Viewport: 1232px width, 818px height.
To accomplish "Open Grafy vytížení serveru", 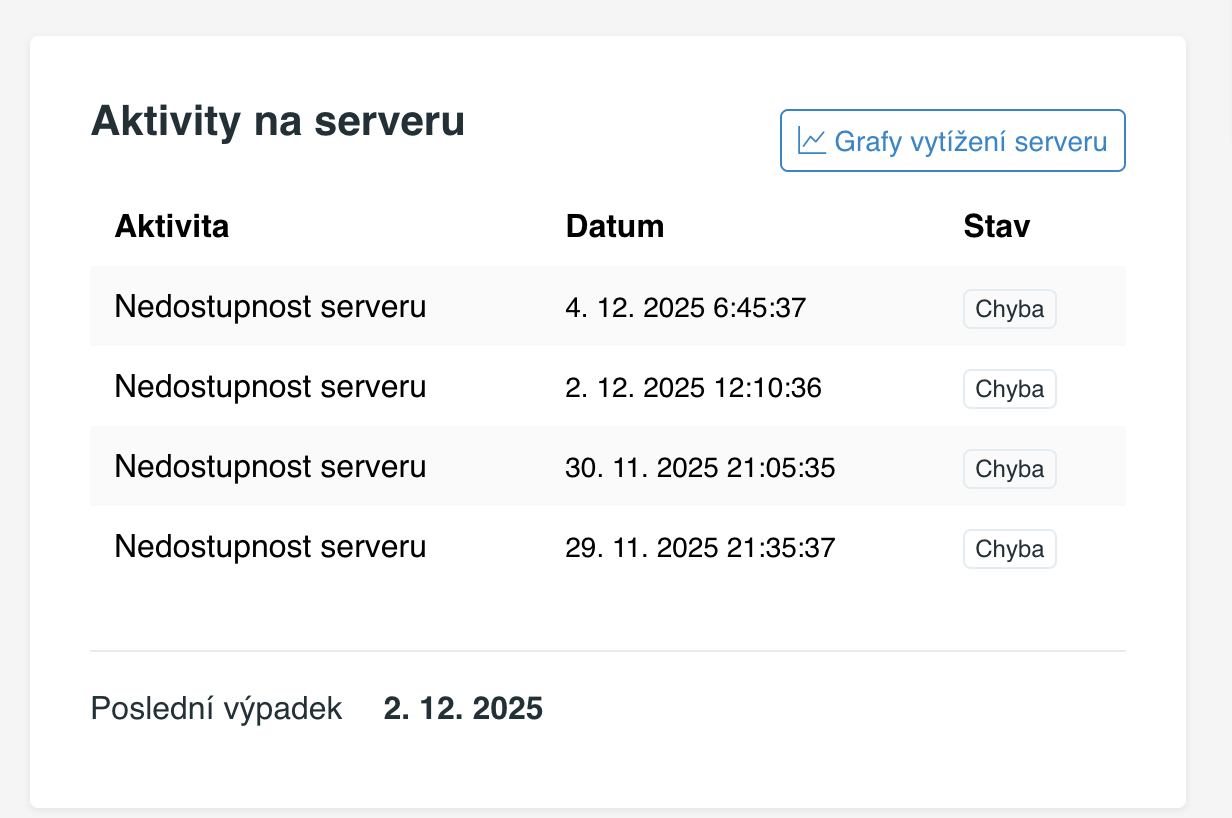I will 952,141.
